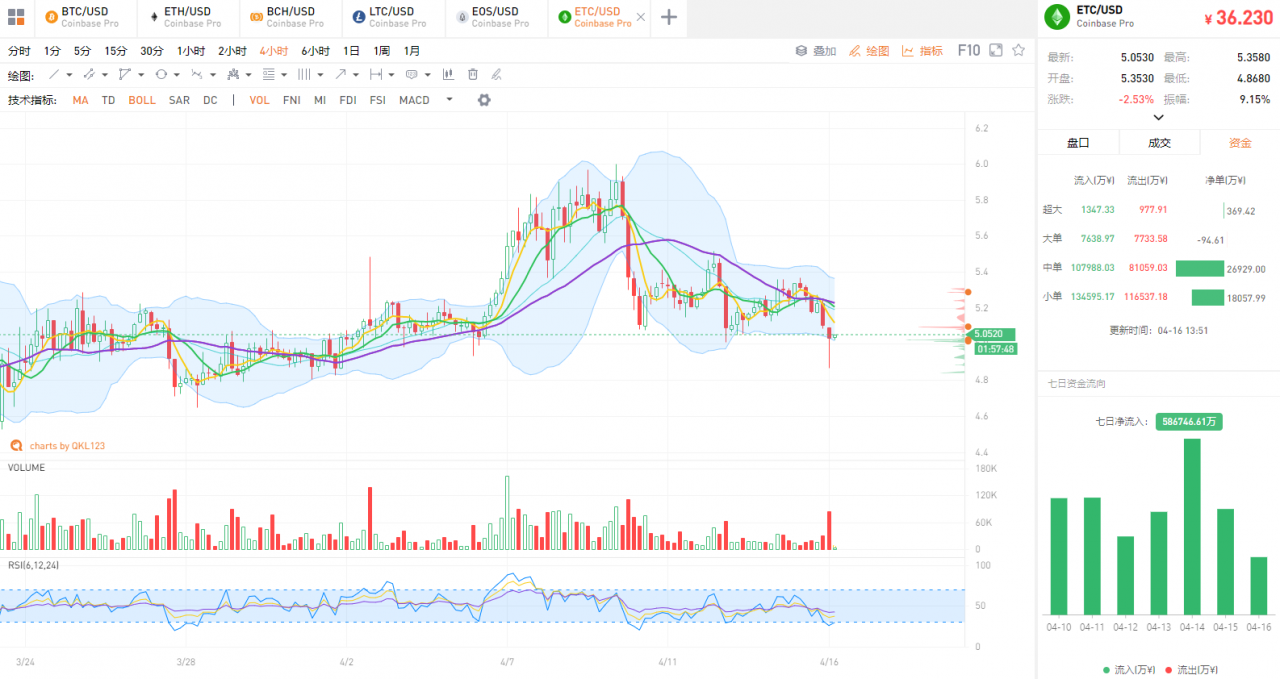Image resolution: width=1280 pixels, height=679 pixels.
Task: Select the arrow drawing tool
Action: 341,75
